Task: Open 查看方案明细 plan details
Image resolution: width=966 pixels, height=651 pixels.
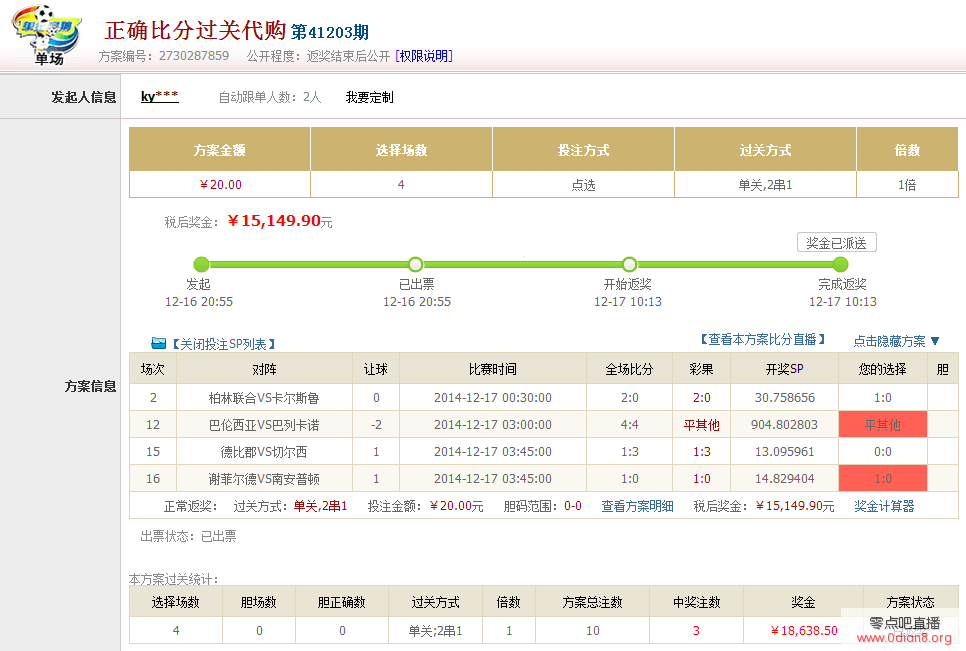Action: click(637, 506)
